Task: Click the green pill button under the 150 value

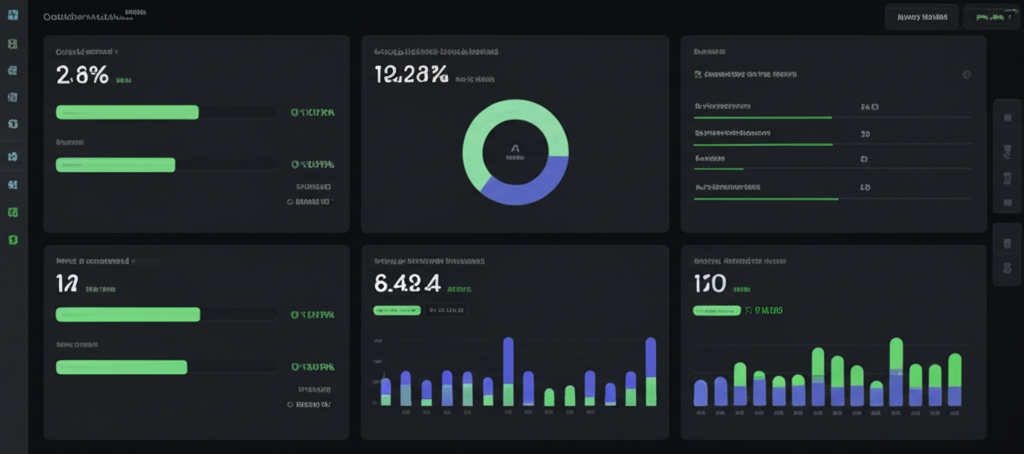Action: [716, 310]
